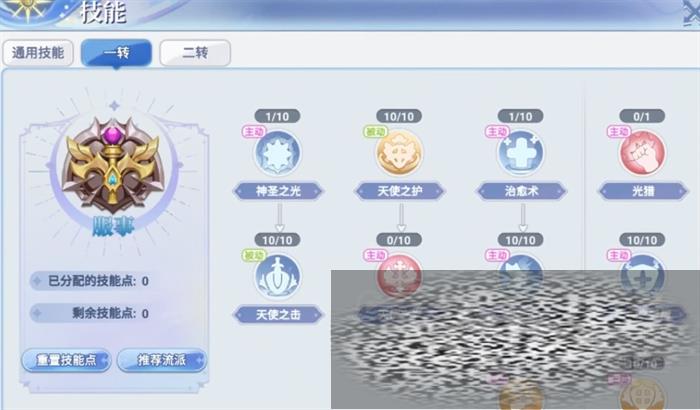
Task: Click the 剩余技能点 remaining points field
Action: click(x=92, y=314)
